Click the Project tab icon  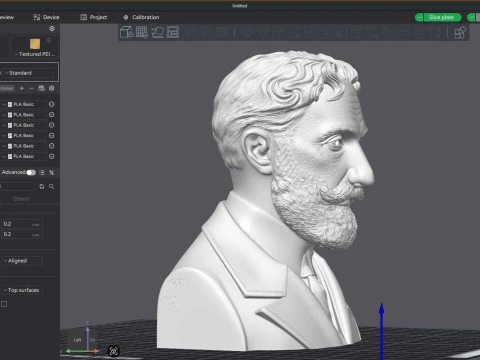point(84,17)
